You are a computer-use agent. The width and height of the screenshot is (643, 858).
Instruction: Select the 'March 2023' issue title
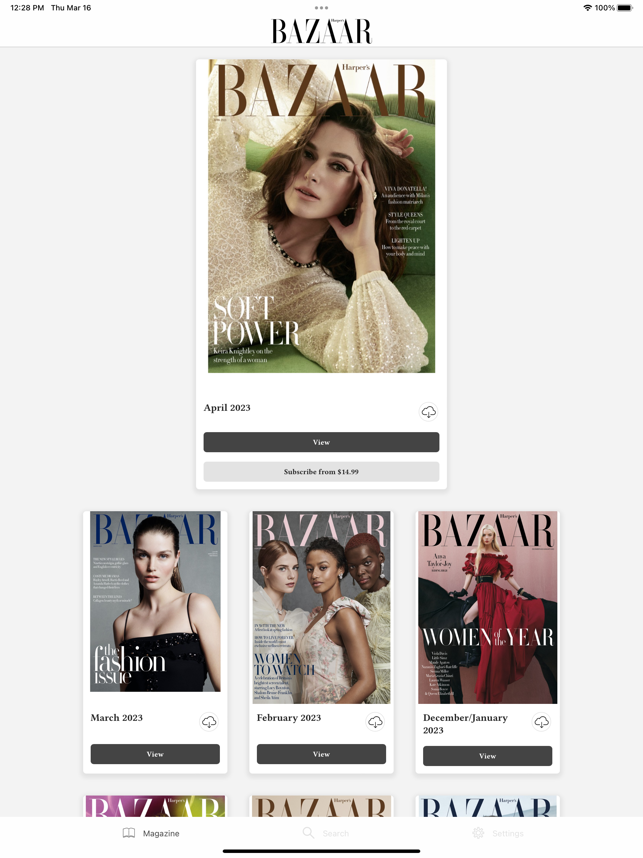[117, 717]
